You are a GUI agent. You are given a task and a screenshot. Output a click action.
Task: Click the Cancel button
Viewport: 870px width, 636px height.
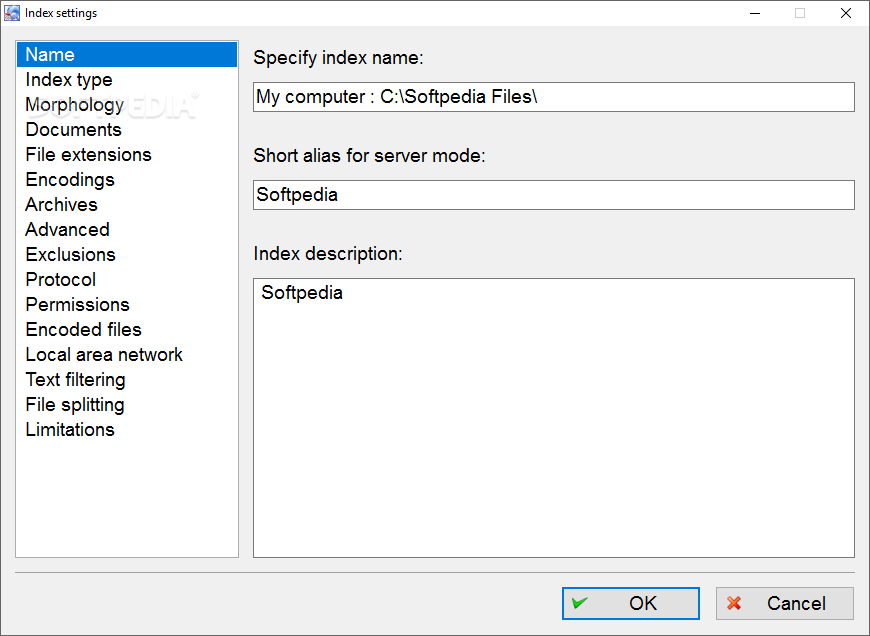(x=785, y=603)
